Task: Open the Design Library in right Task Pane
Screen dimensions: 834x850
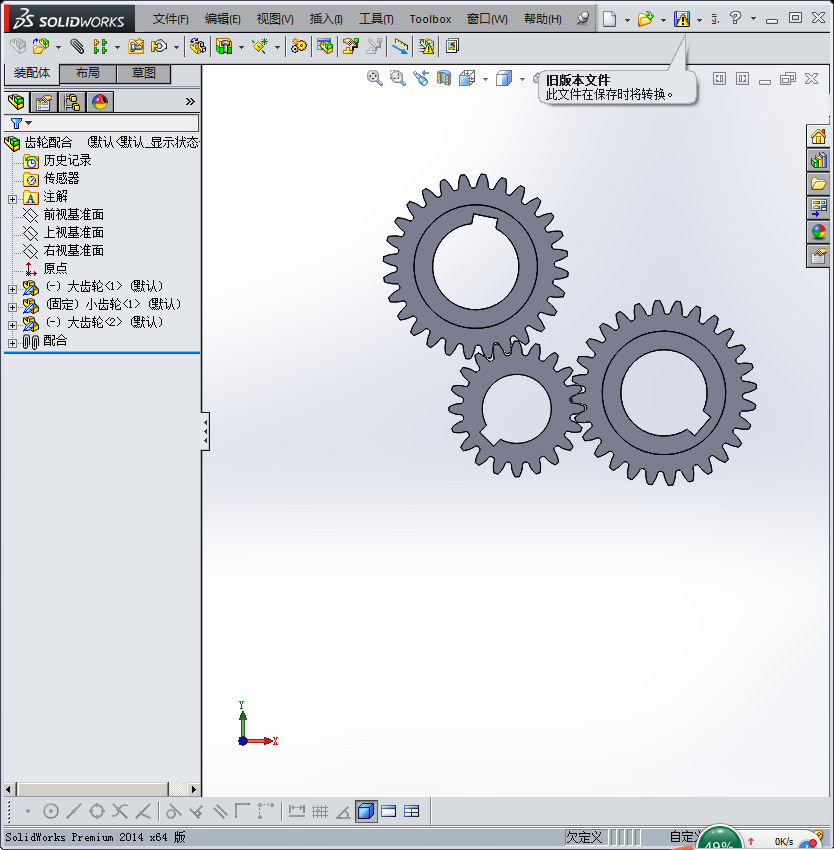Action: [x=819, y=160]
